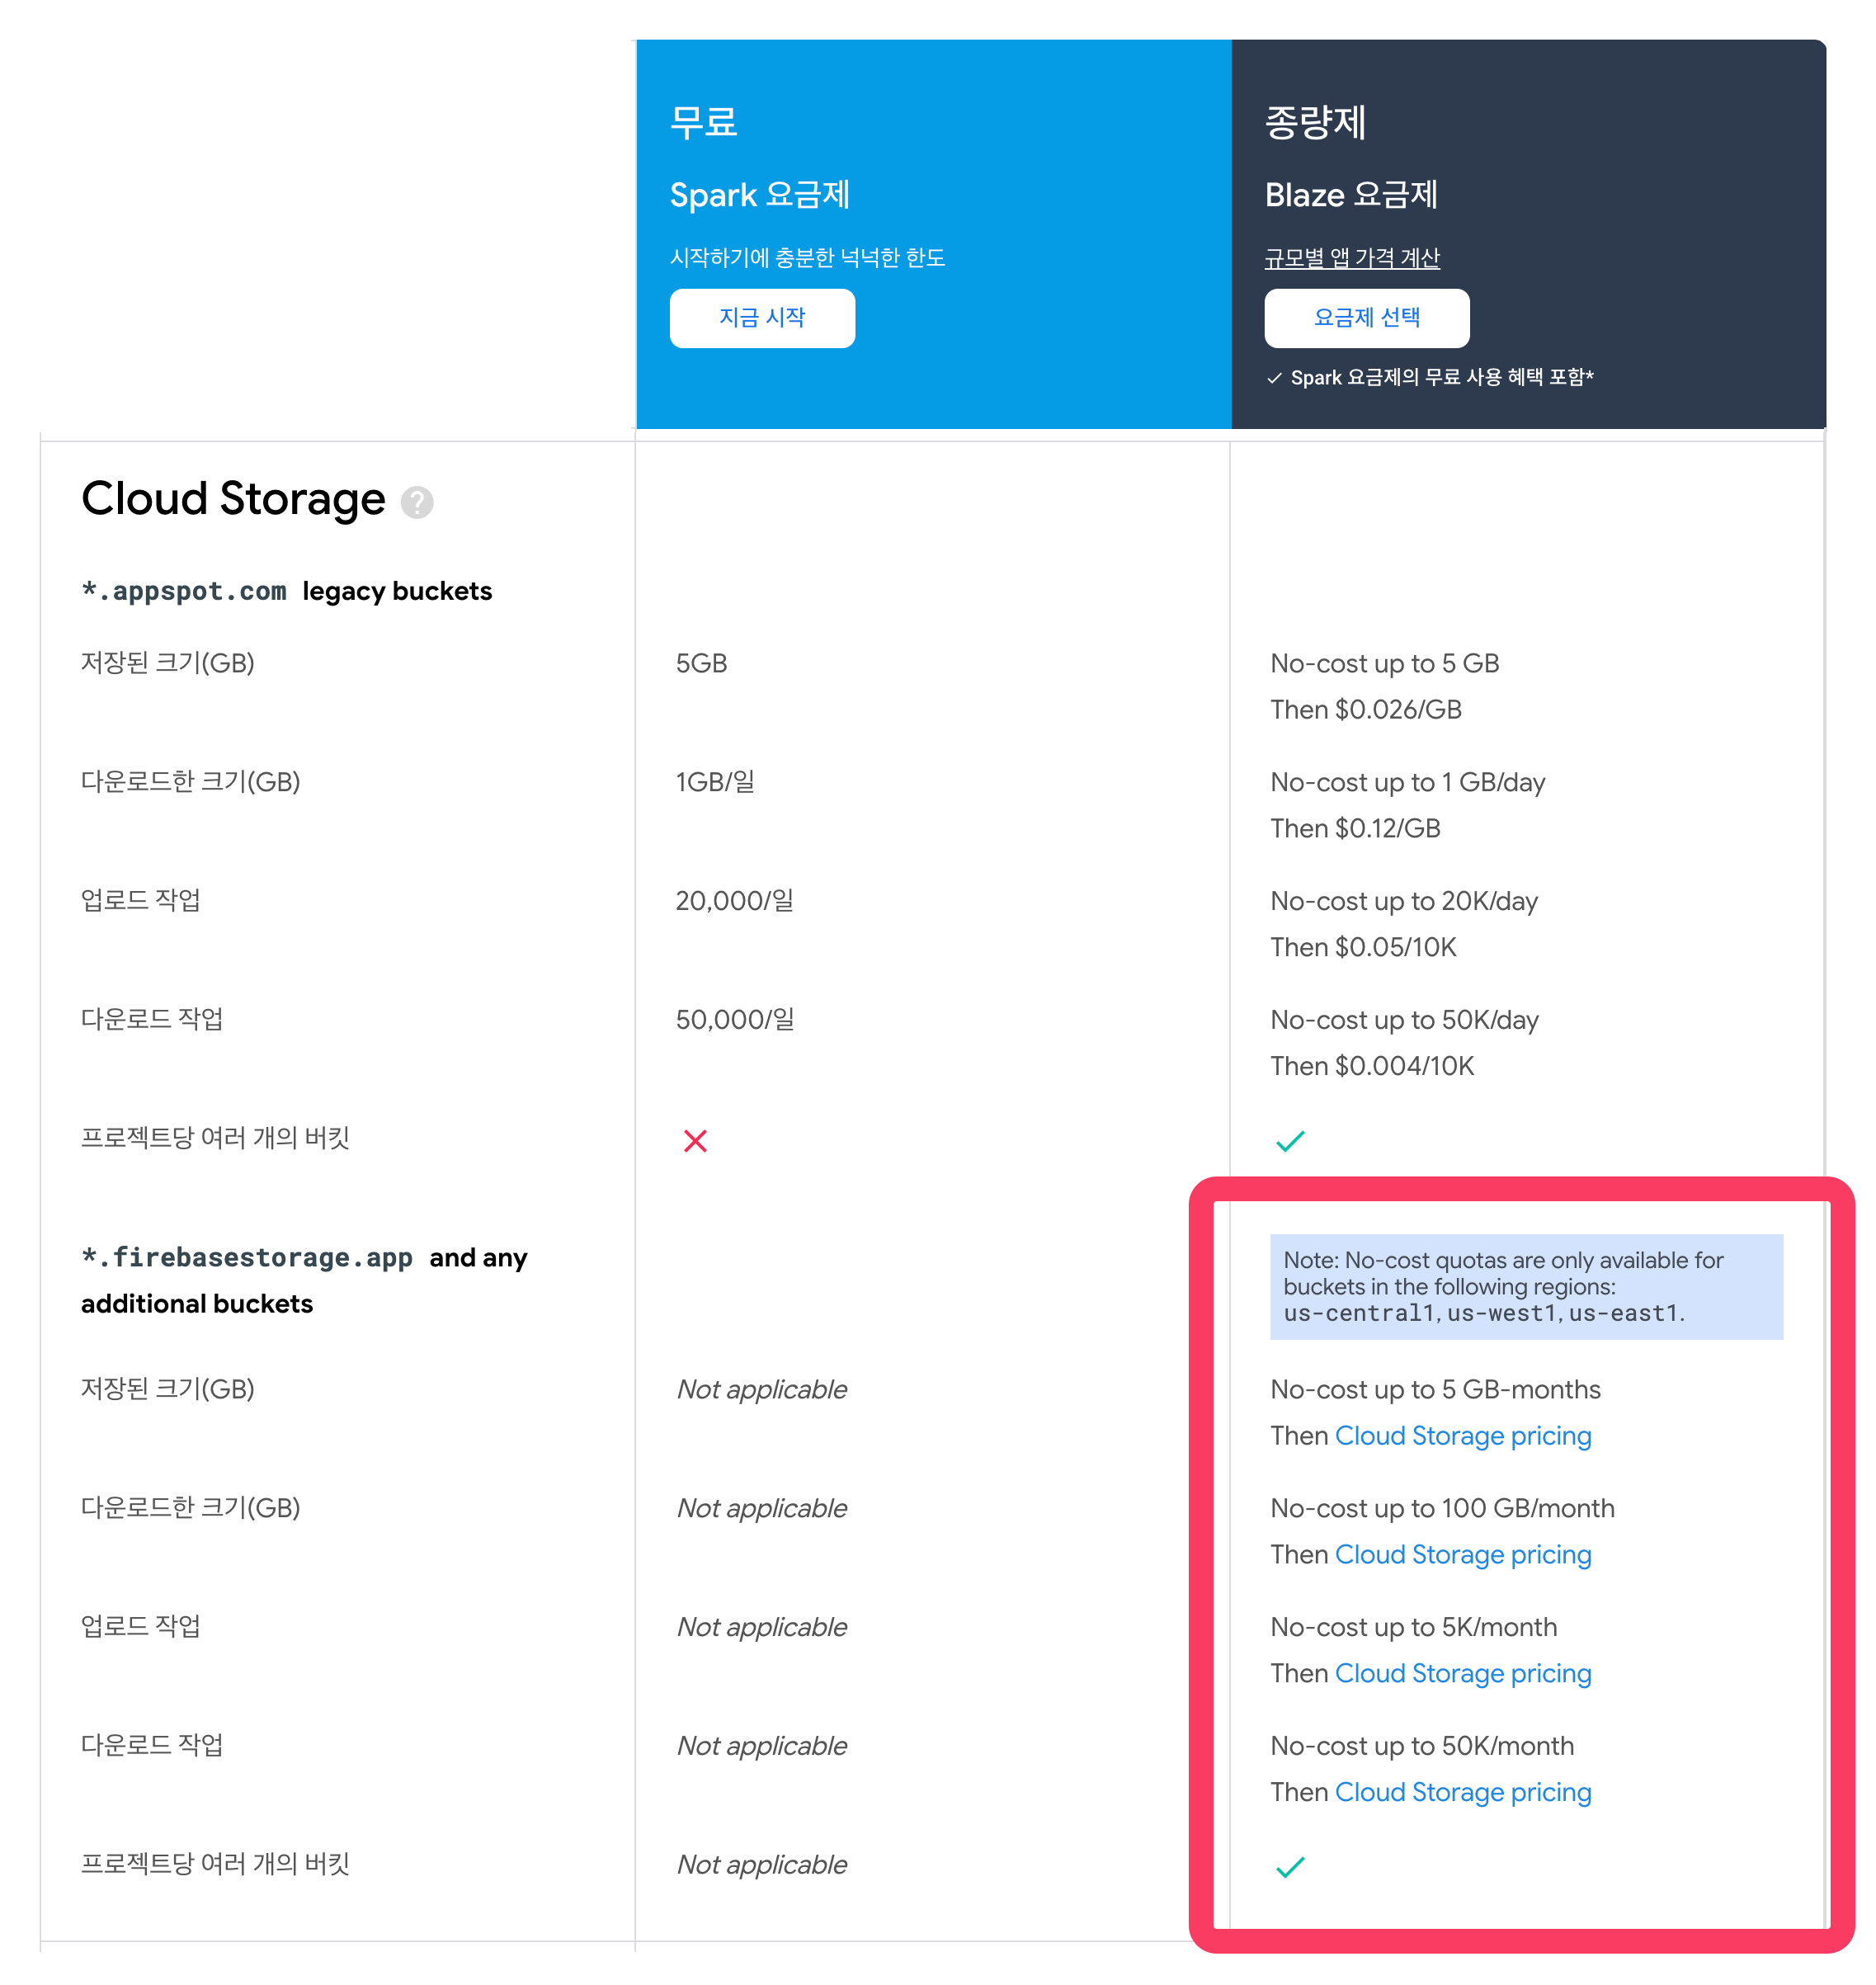
Task: Click the small check before 'Spark 요금제의 무료 사용 혜택 포함'
Action: tap(1274, 378)
